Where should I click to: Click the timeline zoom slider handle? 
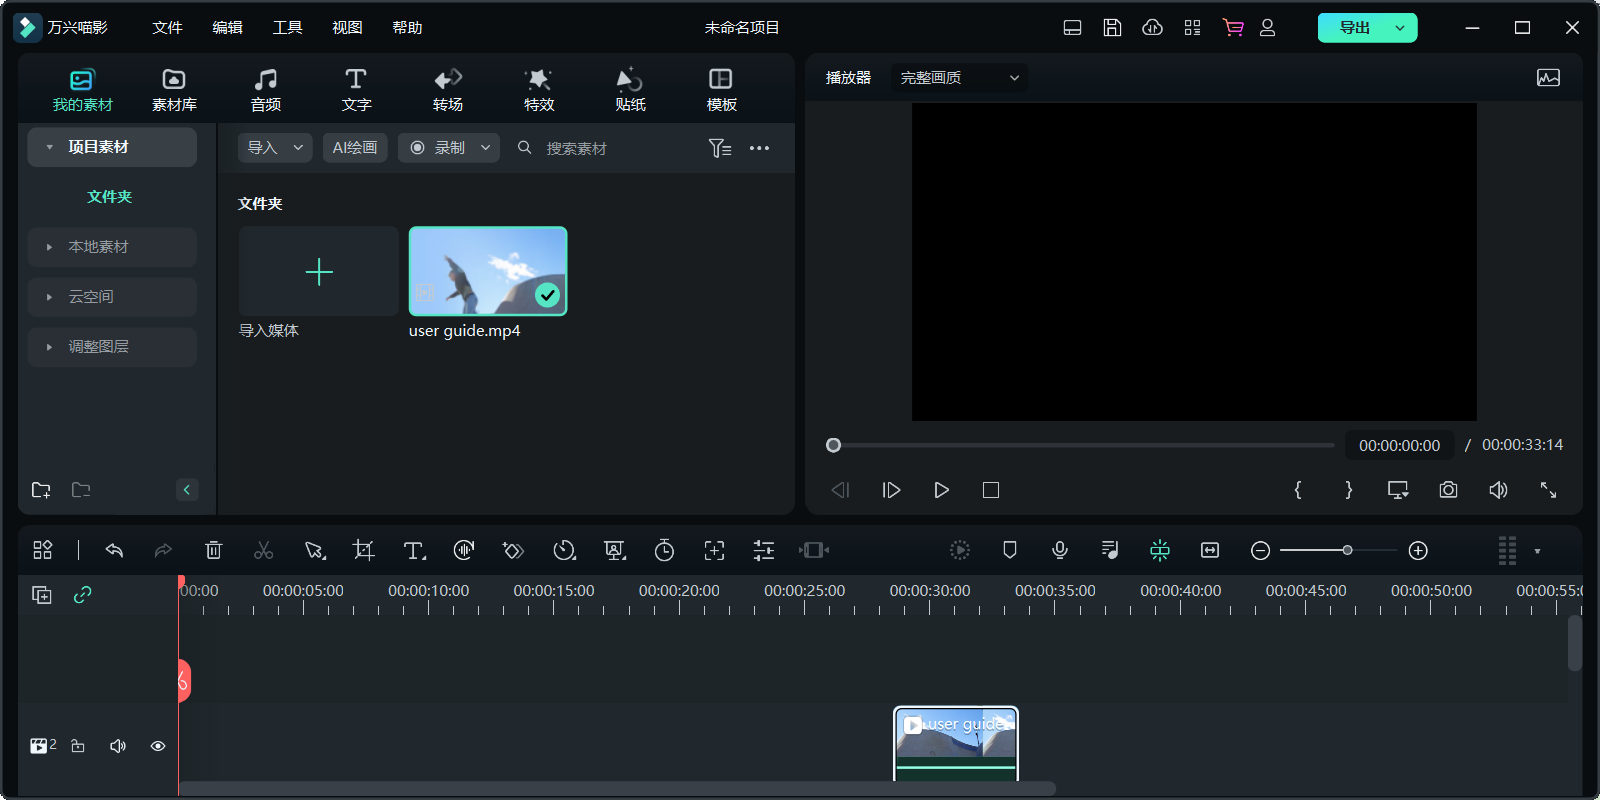point(1348,550)
